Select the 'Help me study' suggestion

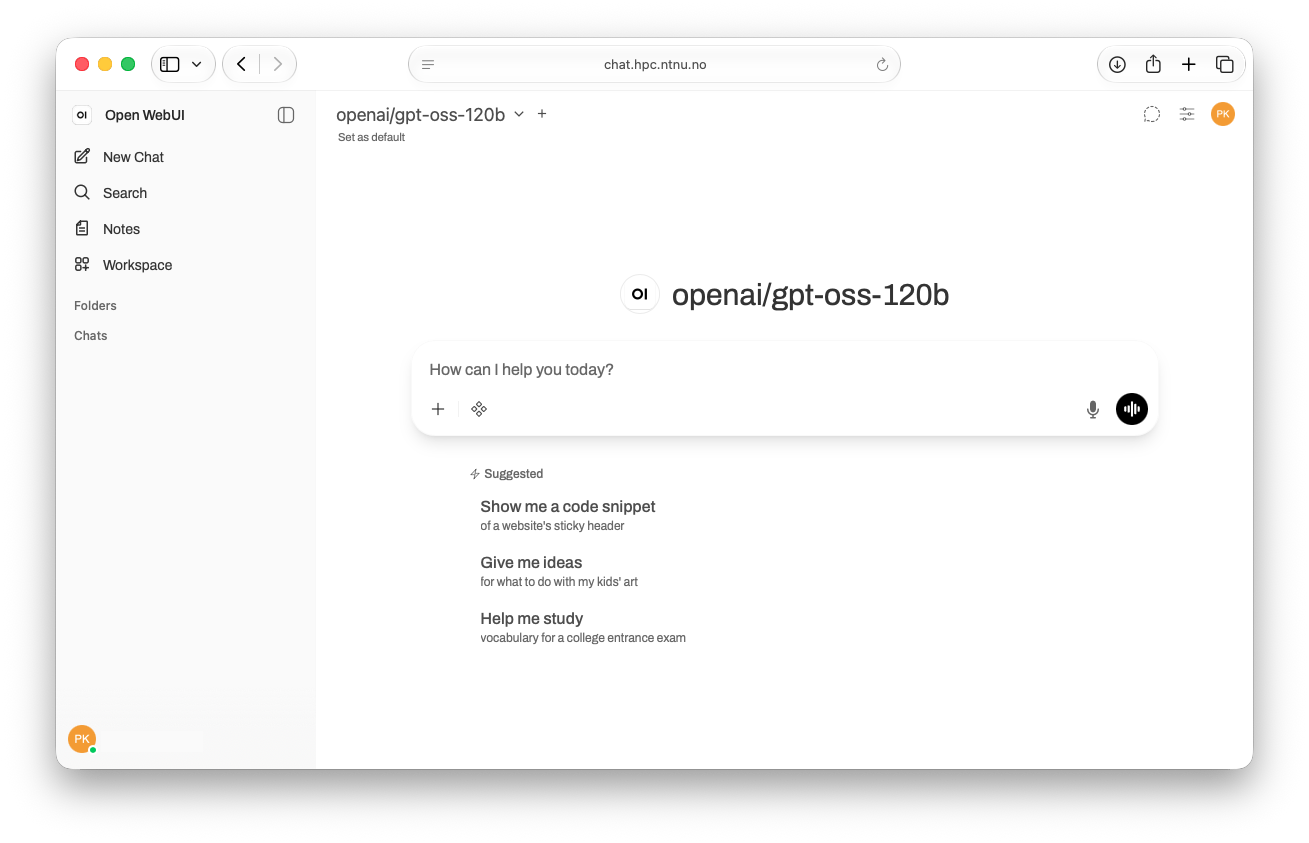point(583,627)
